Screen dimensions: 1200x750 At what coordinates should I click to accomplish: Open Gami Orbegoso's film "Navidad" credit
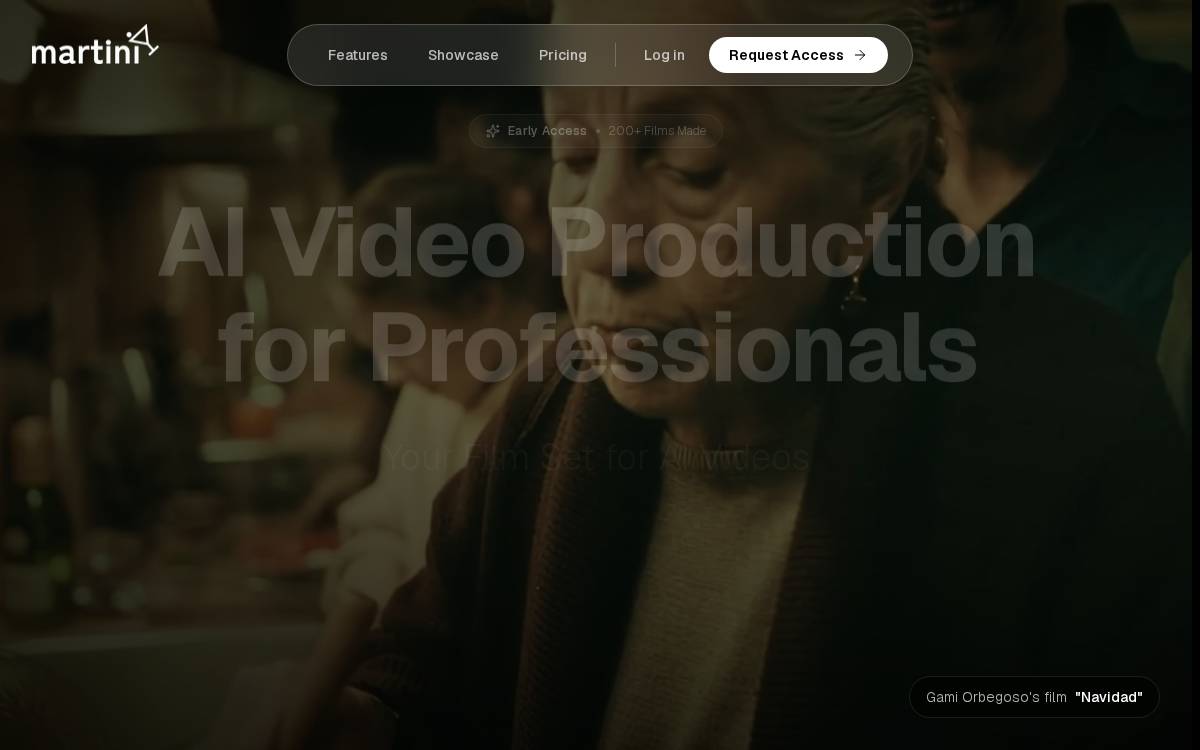click(1034, 697)
